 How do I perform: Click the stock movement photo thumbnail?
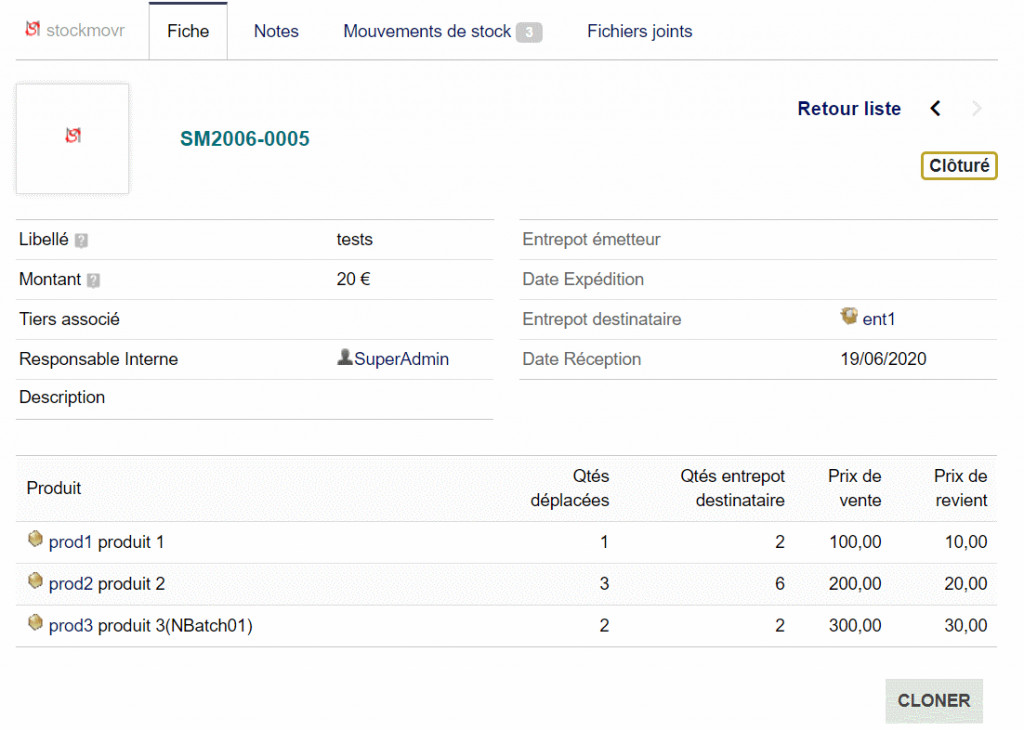pos(72,138)
